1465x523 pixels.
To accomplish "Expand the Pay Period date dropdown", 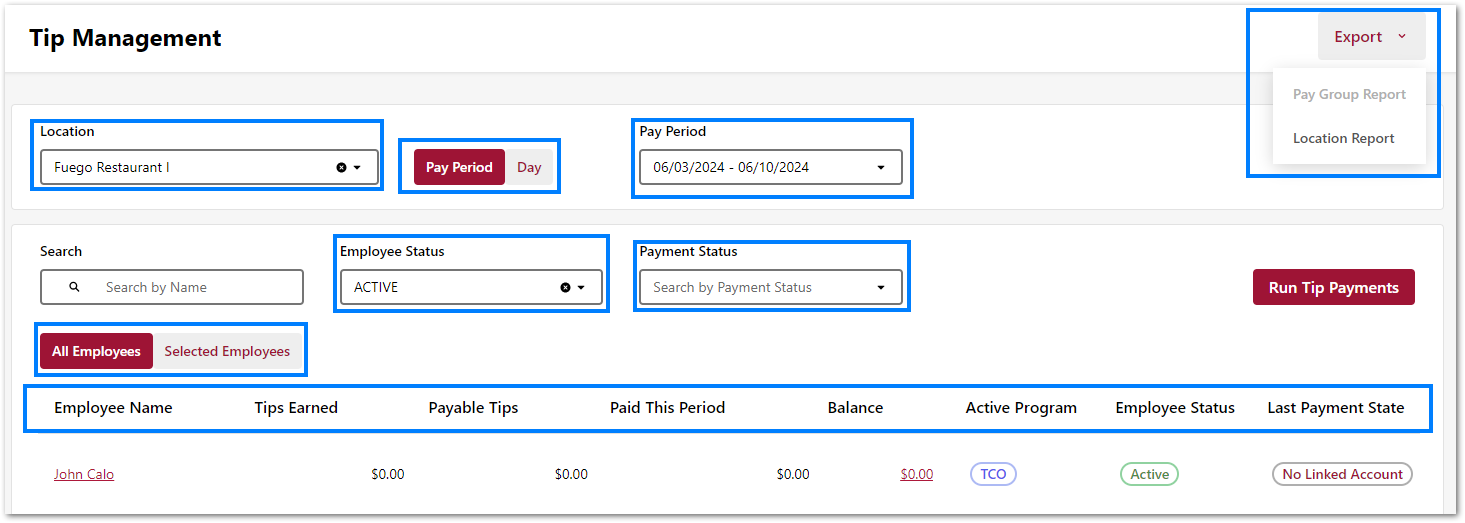I will pos(881,168).
